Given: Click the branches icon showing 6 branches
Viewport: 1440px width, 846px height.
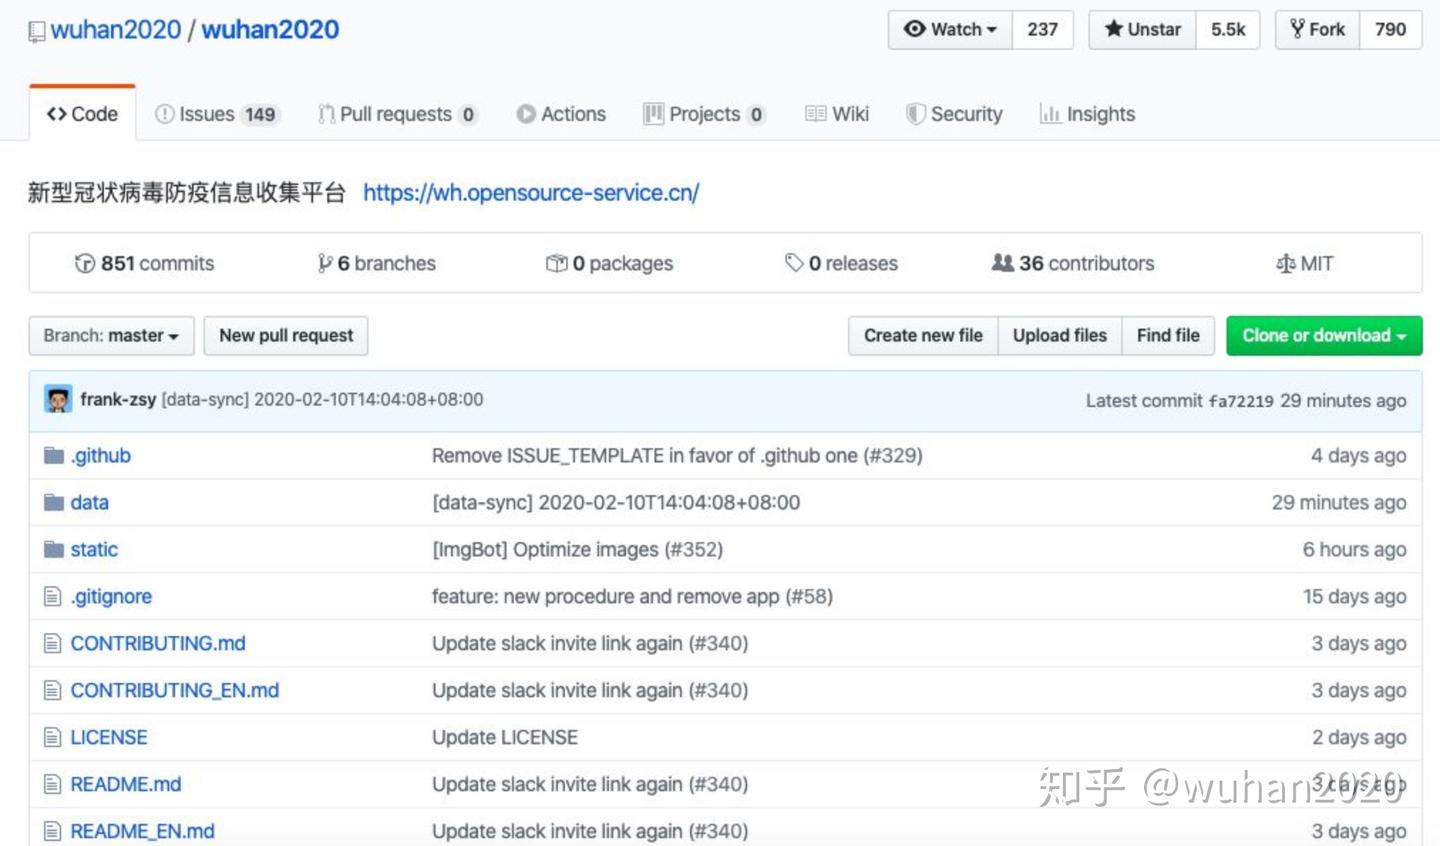Looking at the screenshot, I should tap(327, 263).
